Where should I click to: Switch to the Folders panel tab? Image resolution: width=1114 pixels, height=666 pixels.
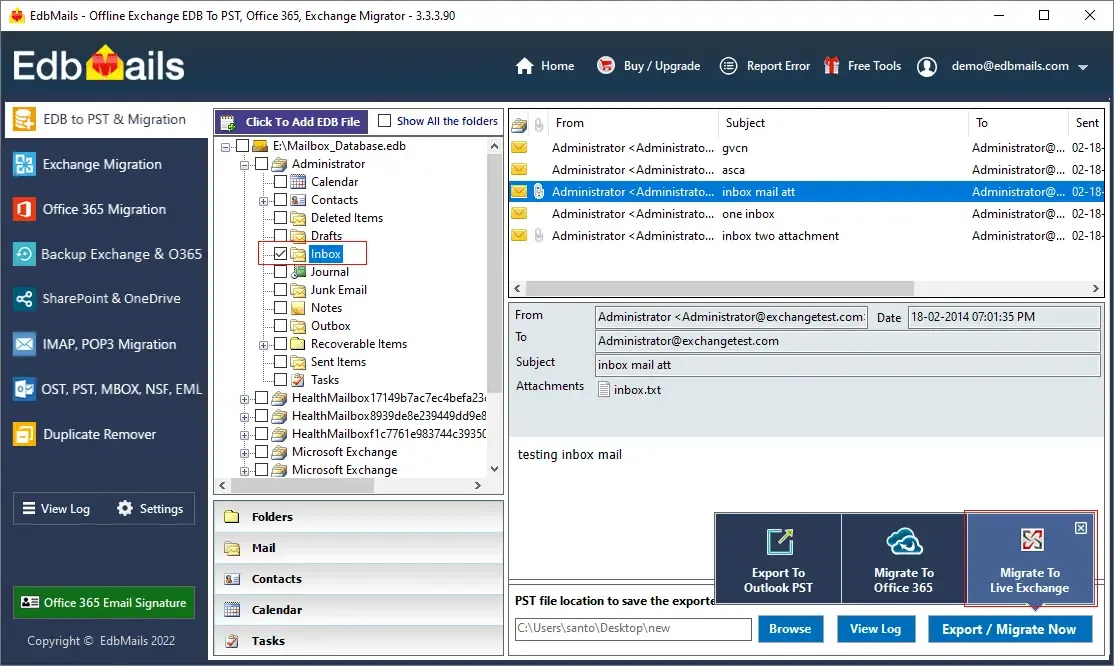pos(359,517)
